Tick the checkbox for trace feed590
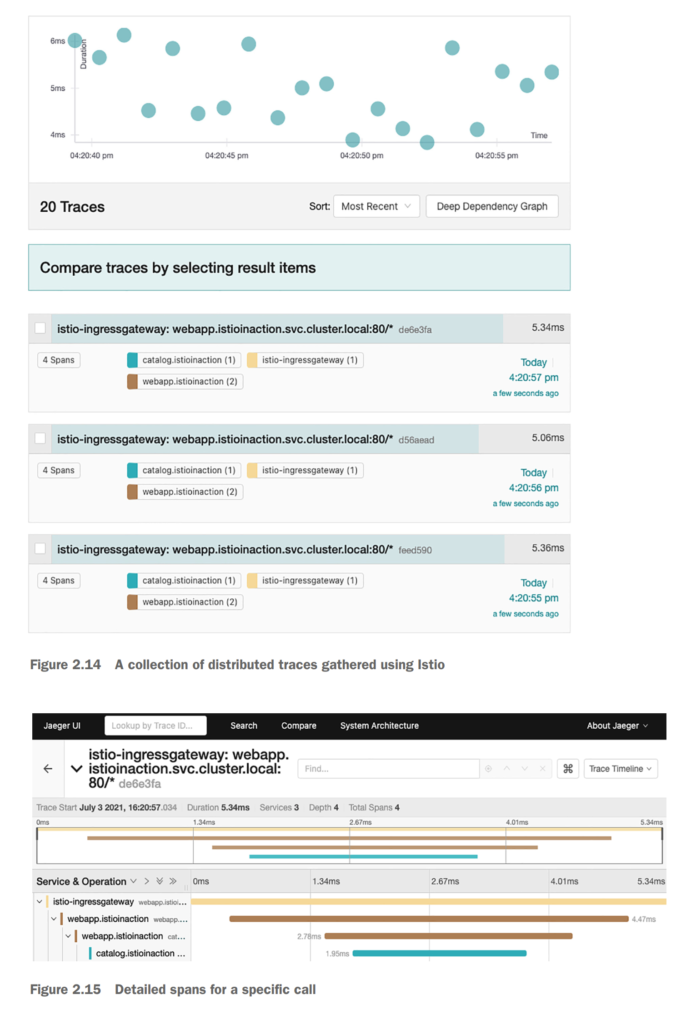Screen dimensions: 691x1024 pos(40,549)
